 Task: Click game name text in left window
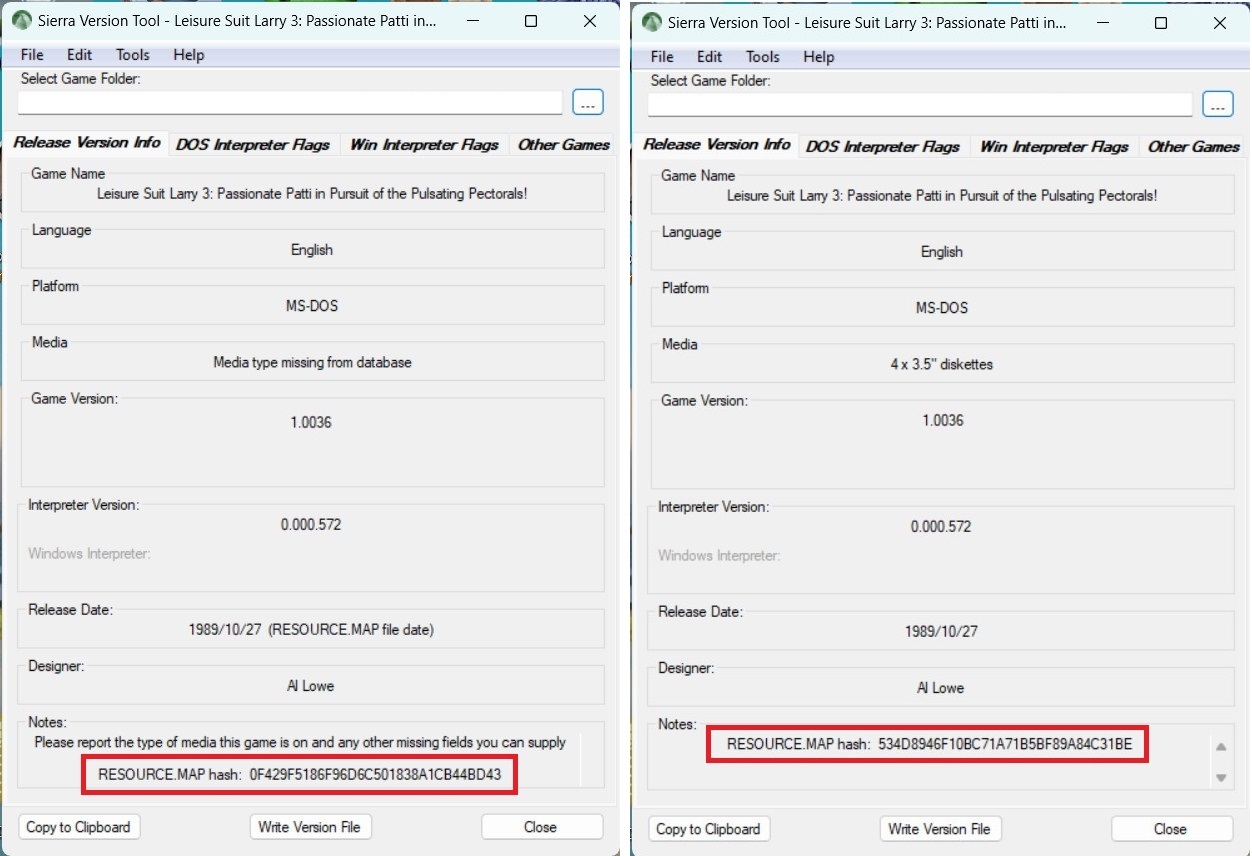[312, 194]
